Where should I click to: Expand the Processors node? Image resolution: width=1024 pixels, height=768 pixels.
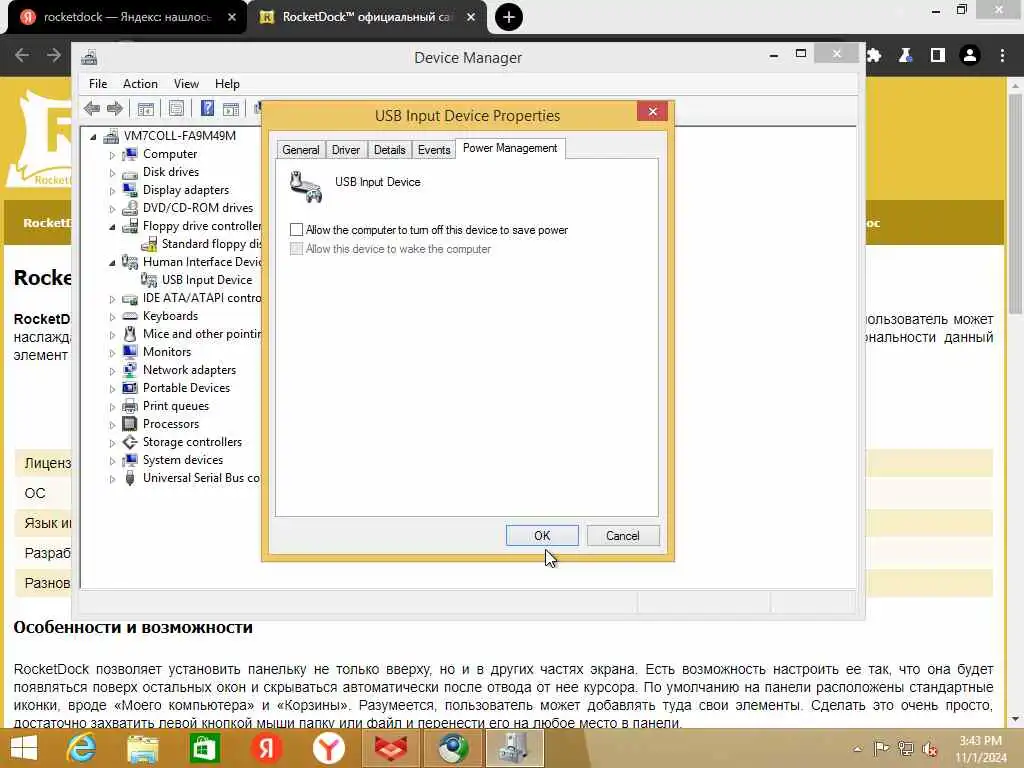[x=112, y=425]
